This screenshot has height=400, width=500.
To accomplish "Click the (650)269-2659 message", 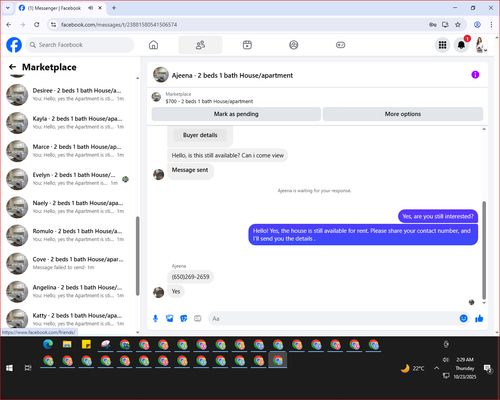I will click(x=190, y=277).
